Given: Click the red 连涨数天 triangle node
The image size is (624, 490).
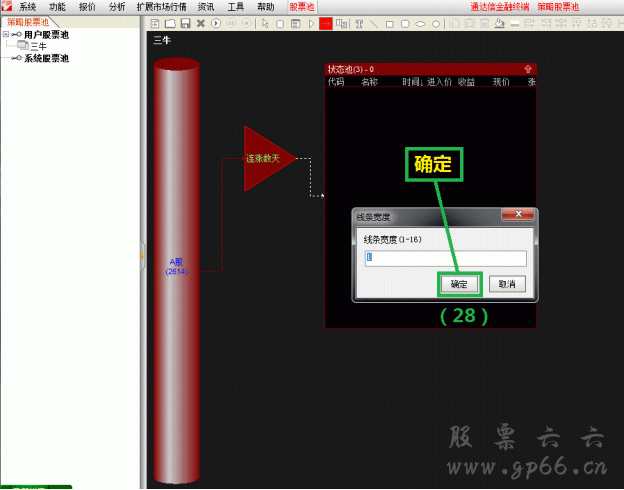Looking at the screenshot, I should (x=267, y=158).
